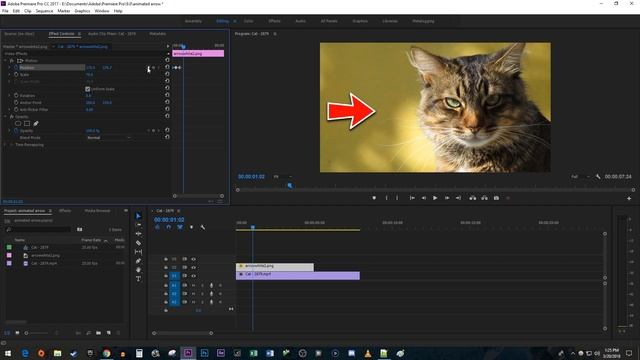
Task: Open Blend Mode dropdown
Action: tap(109, 138)
